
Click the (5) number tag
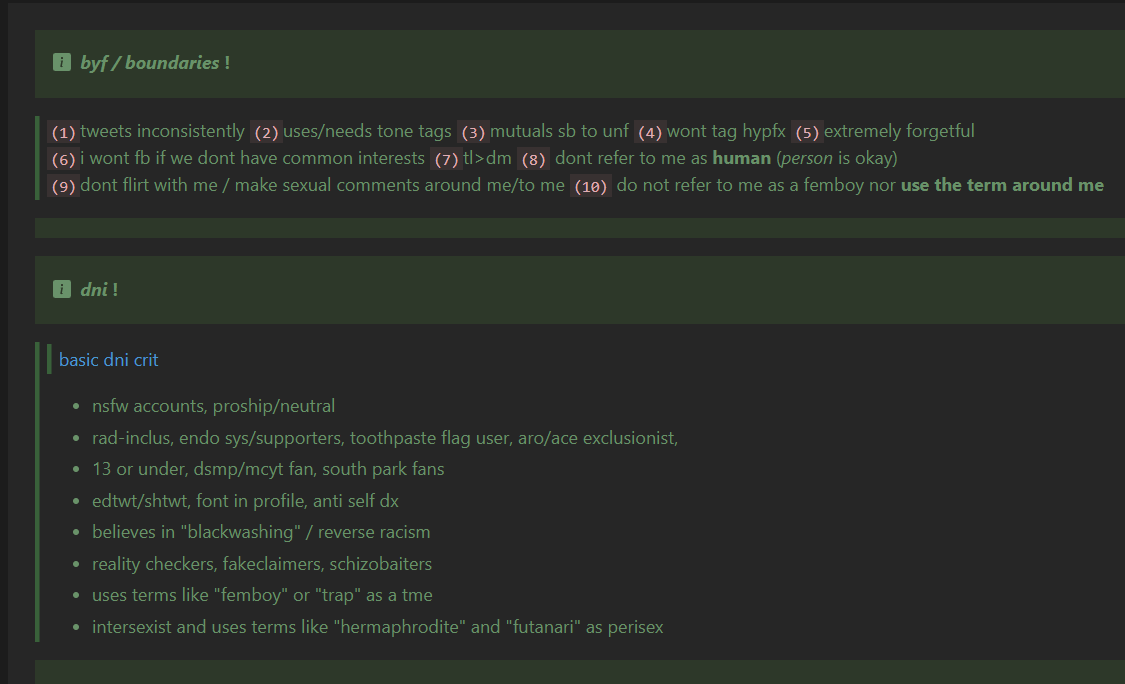[807, 132]
